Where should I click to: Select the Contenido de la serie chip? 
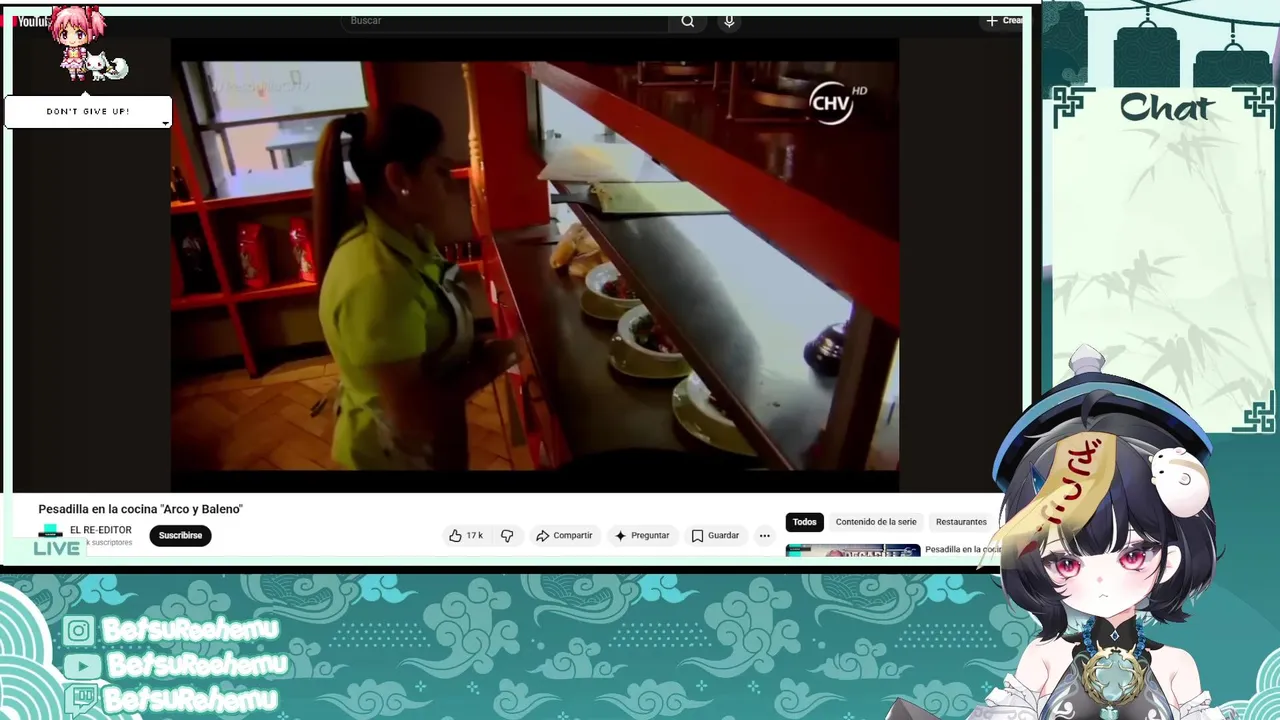(876, 522)
